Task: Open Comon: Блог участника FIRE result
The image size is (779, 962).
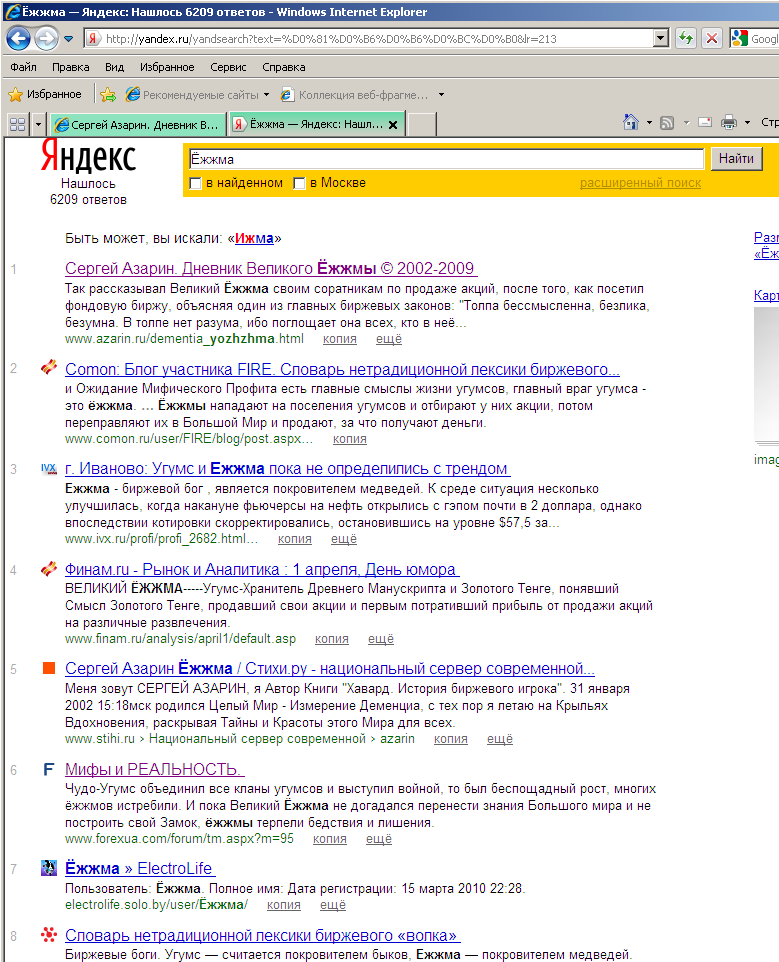Action: pos(342,369)
